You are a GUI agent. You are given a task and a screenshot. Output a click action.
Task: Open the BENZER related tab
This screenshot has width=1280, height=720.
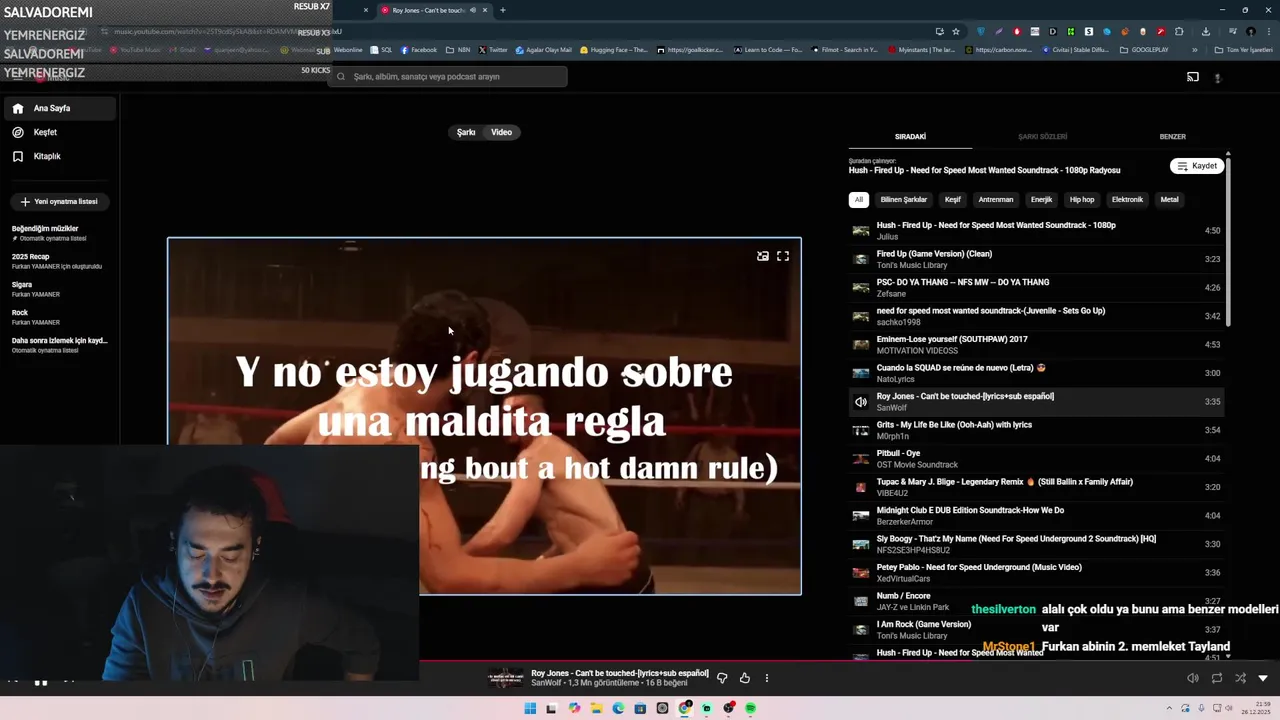[x=1172, y=136]
